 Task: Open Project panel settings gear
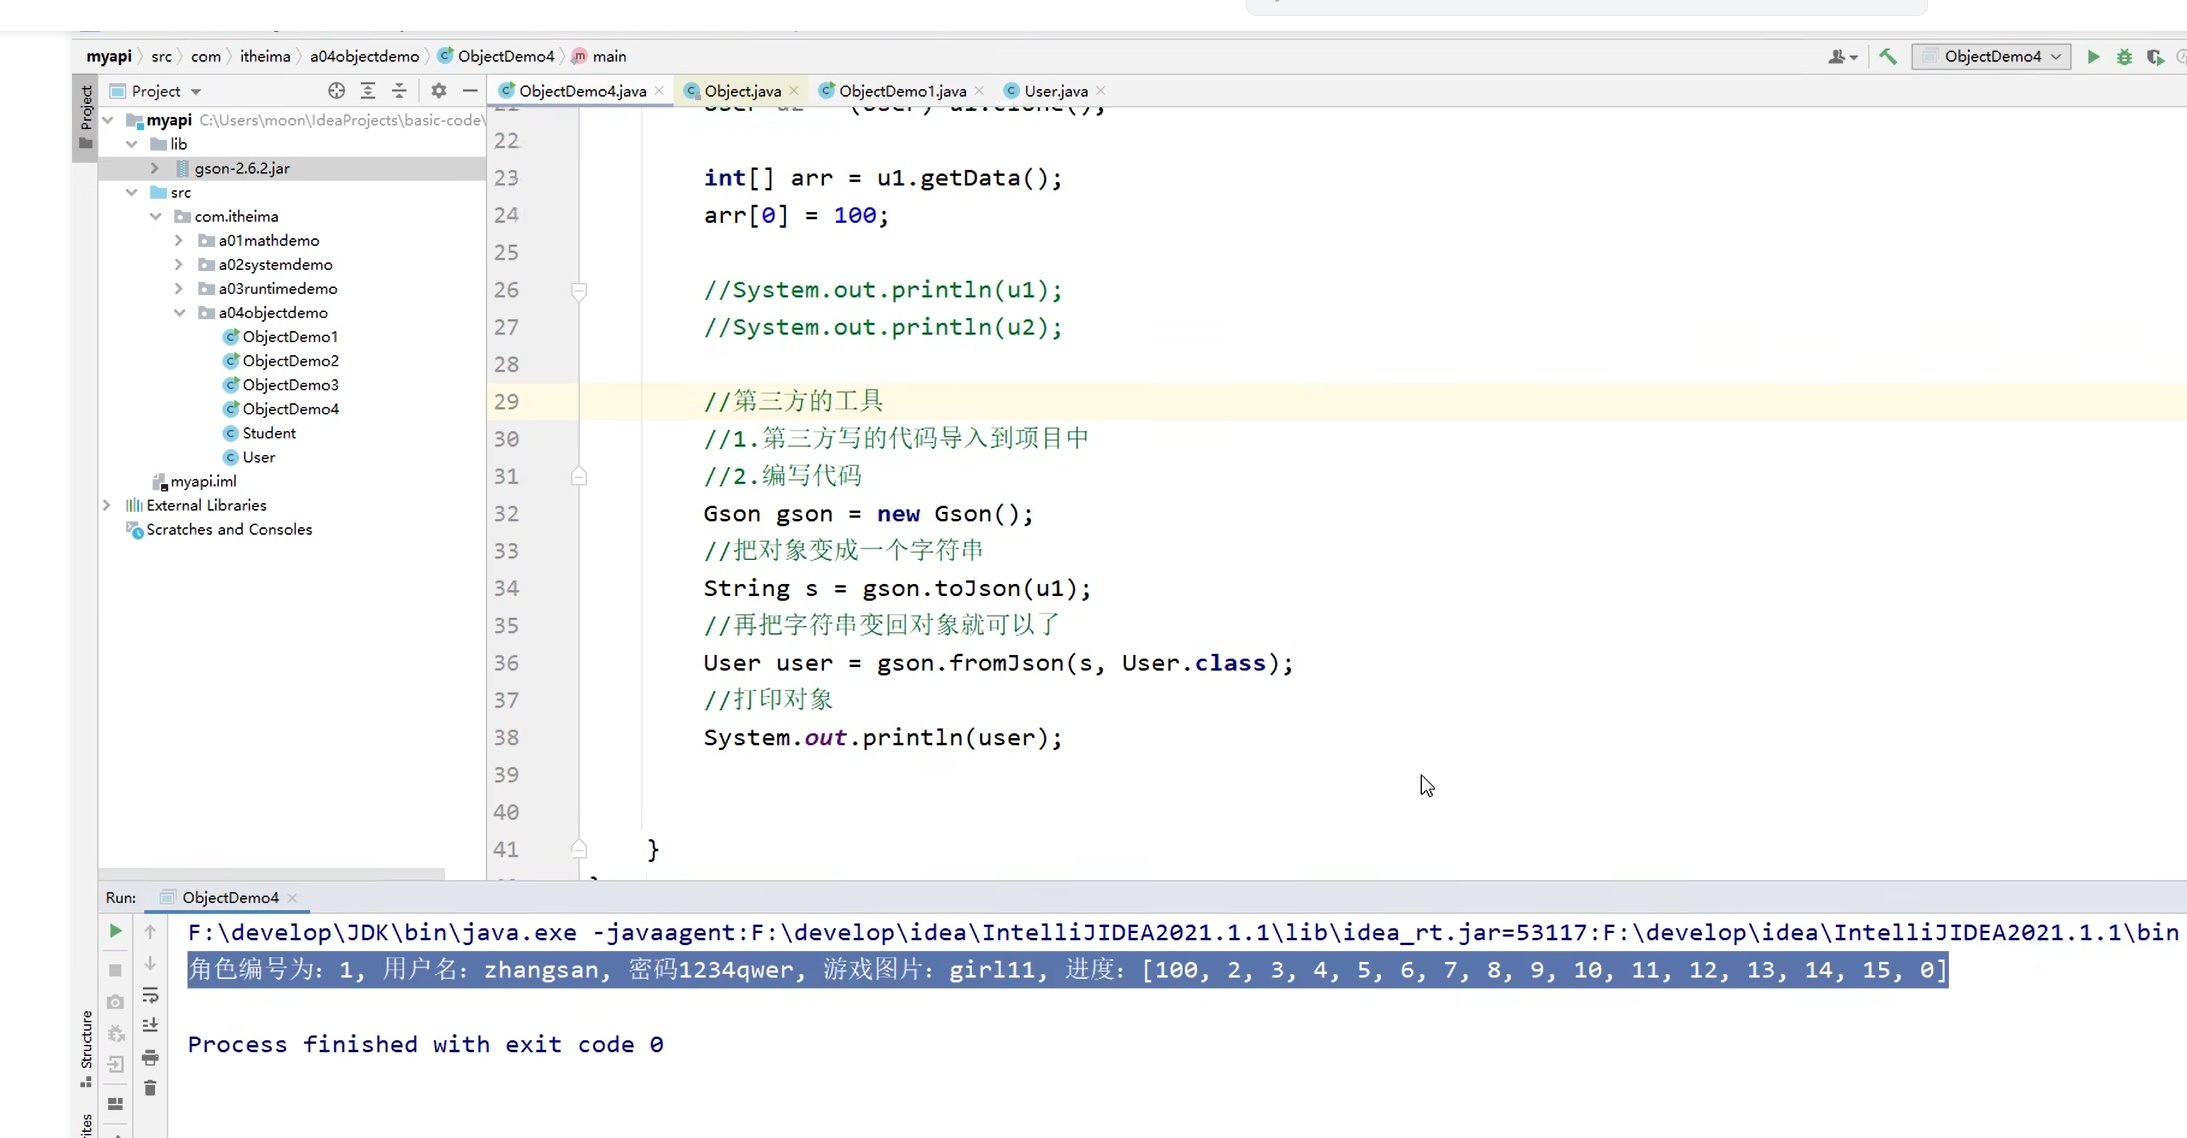pyautogui.click(x=438, y=91)
